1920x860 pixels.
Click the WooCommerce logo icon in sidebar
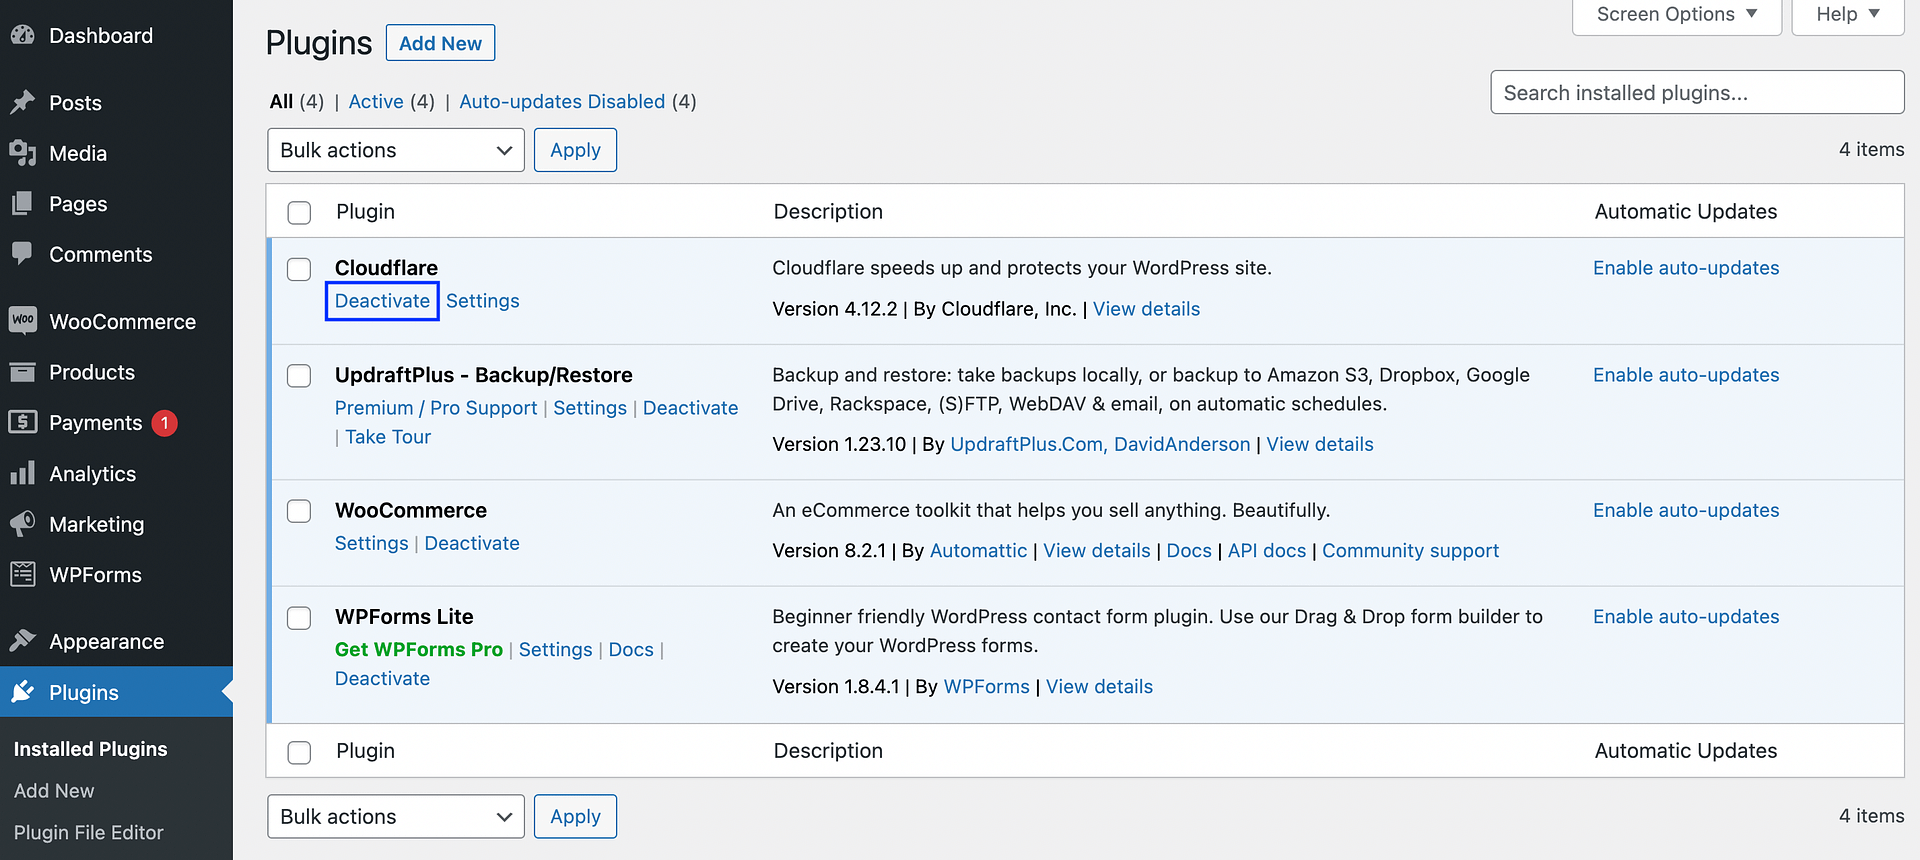22,320
